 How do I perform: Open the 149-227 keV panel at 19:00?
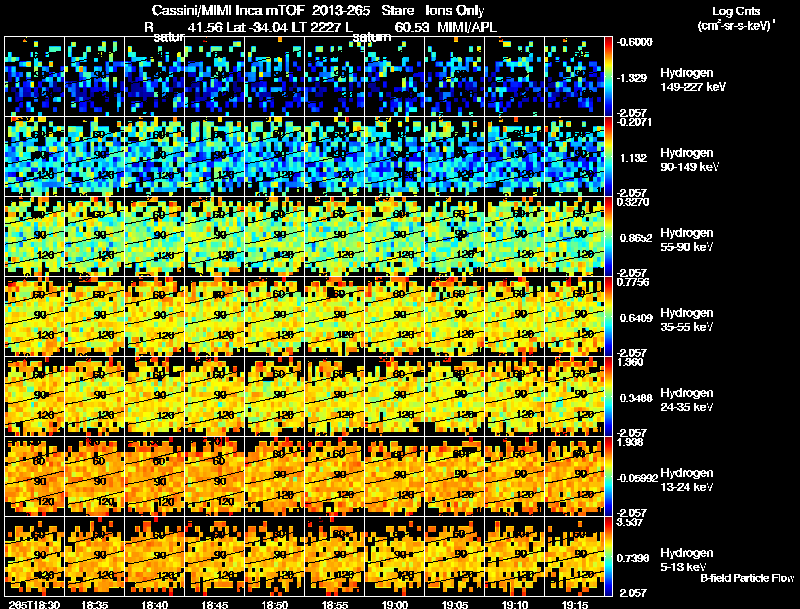click(x=394, y=77)
